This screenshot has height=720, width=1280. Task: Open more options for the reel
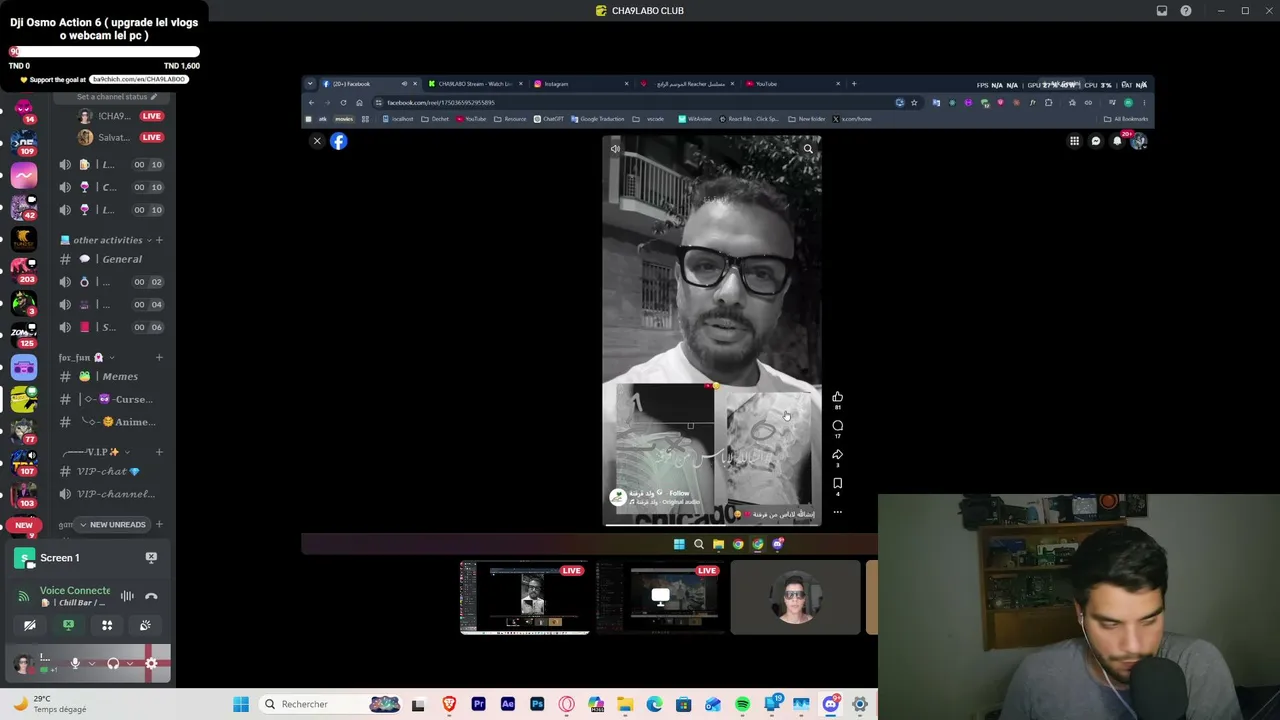pyautogui.click(x=837, y=512)
